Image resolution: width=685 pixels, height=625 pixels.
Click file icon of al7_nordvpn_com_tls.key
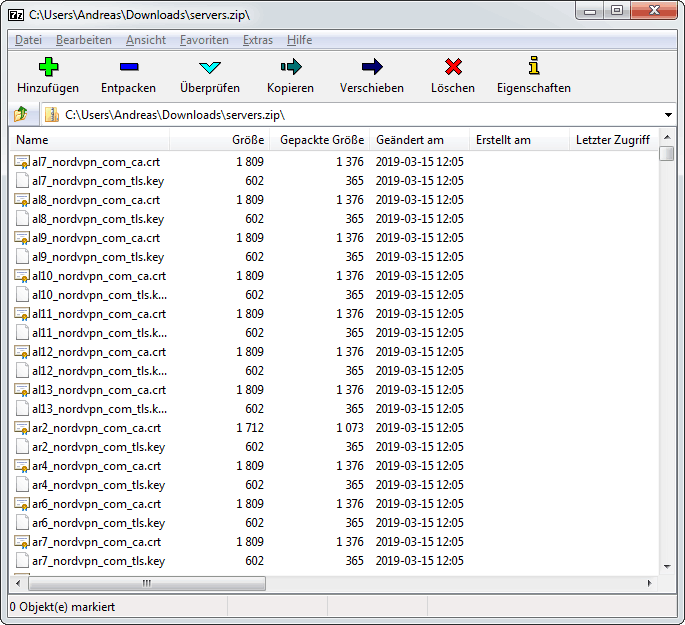pos(22,181)
